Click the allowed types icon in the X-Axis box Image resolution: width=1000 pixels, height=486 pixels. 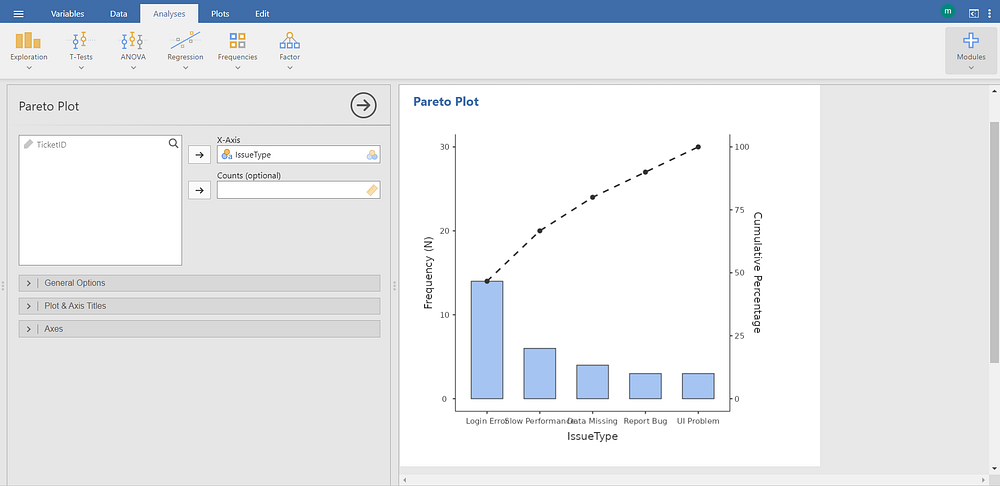tap(372, 155)
